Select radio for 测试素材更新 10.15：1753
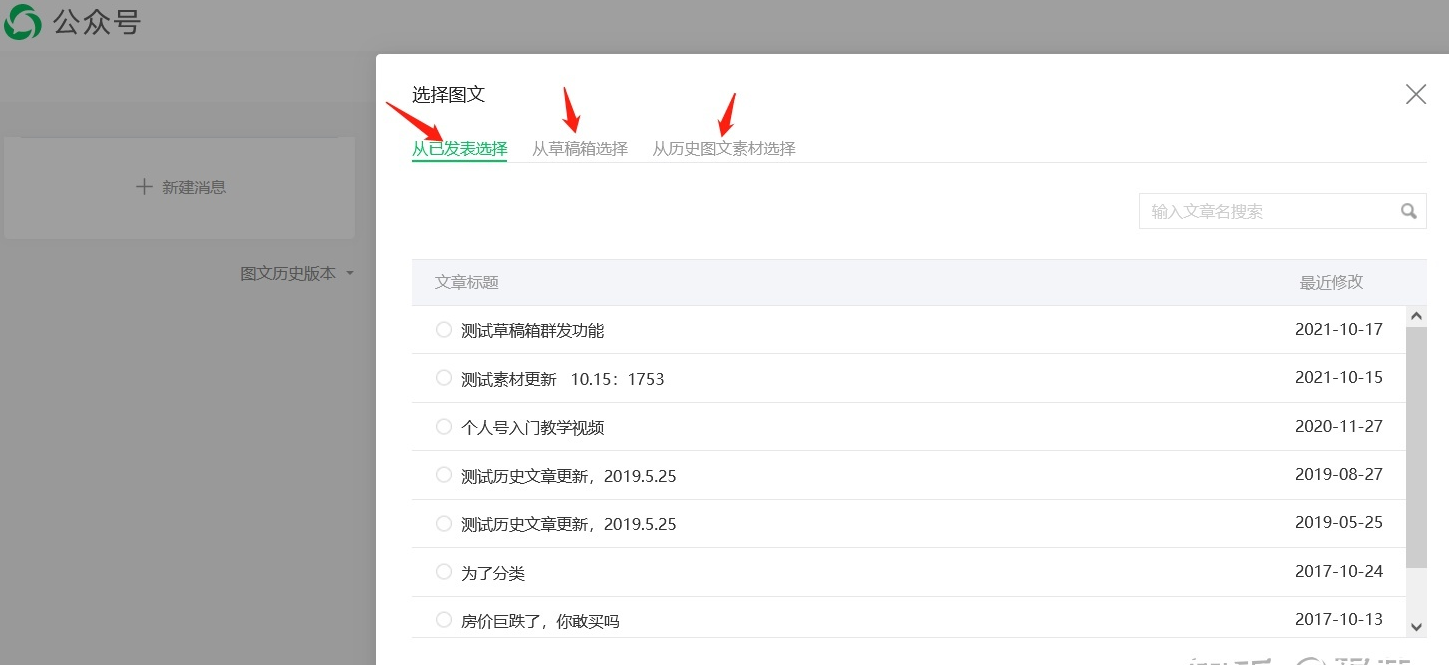 click(444, 378)
